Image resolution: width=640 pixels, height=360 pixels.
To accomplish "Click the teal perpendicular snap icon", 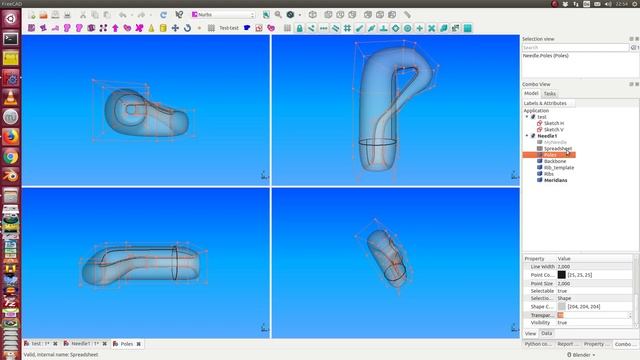I will click(384, 28).
